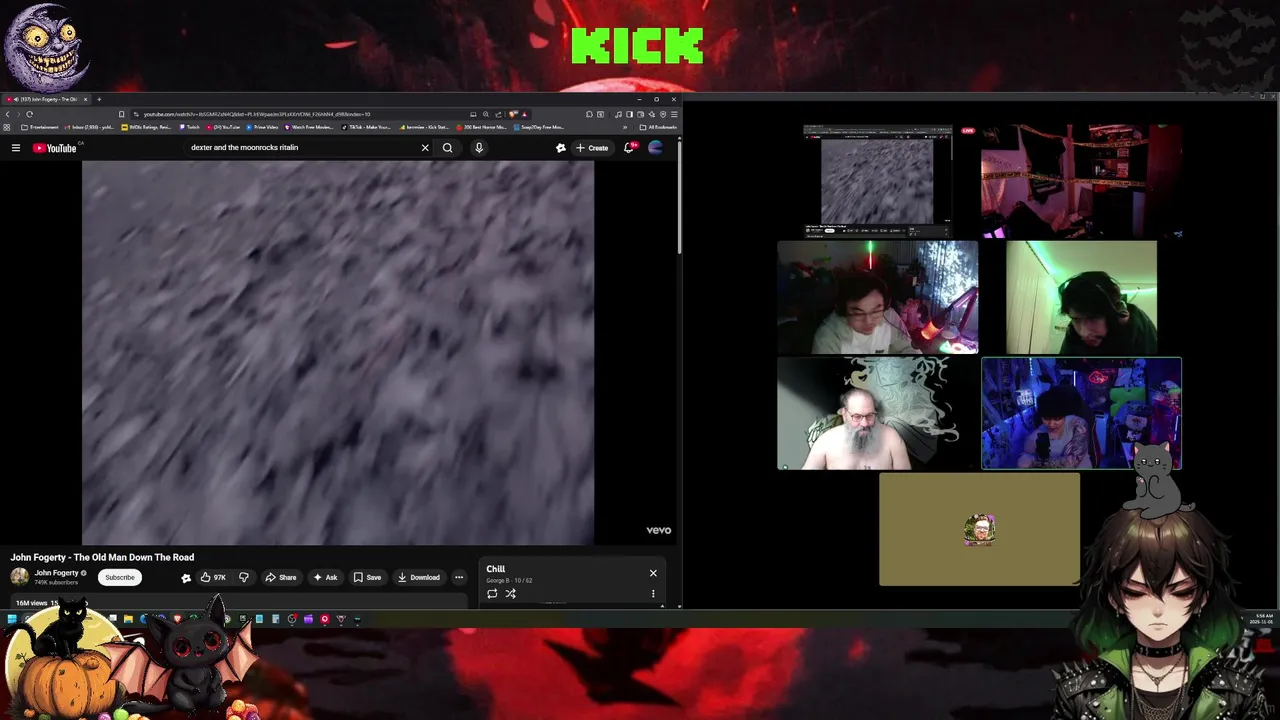Open the 200 Best Horror bookmark
This screenshot has width=1280, height=720.
pos(481,127)
